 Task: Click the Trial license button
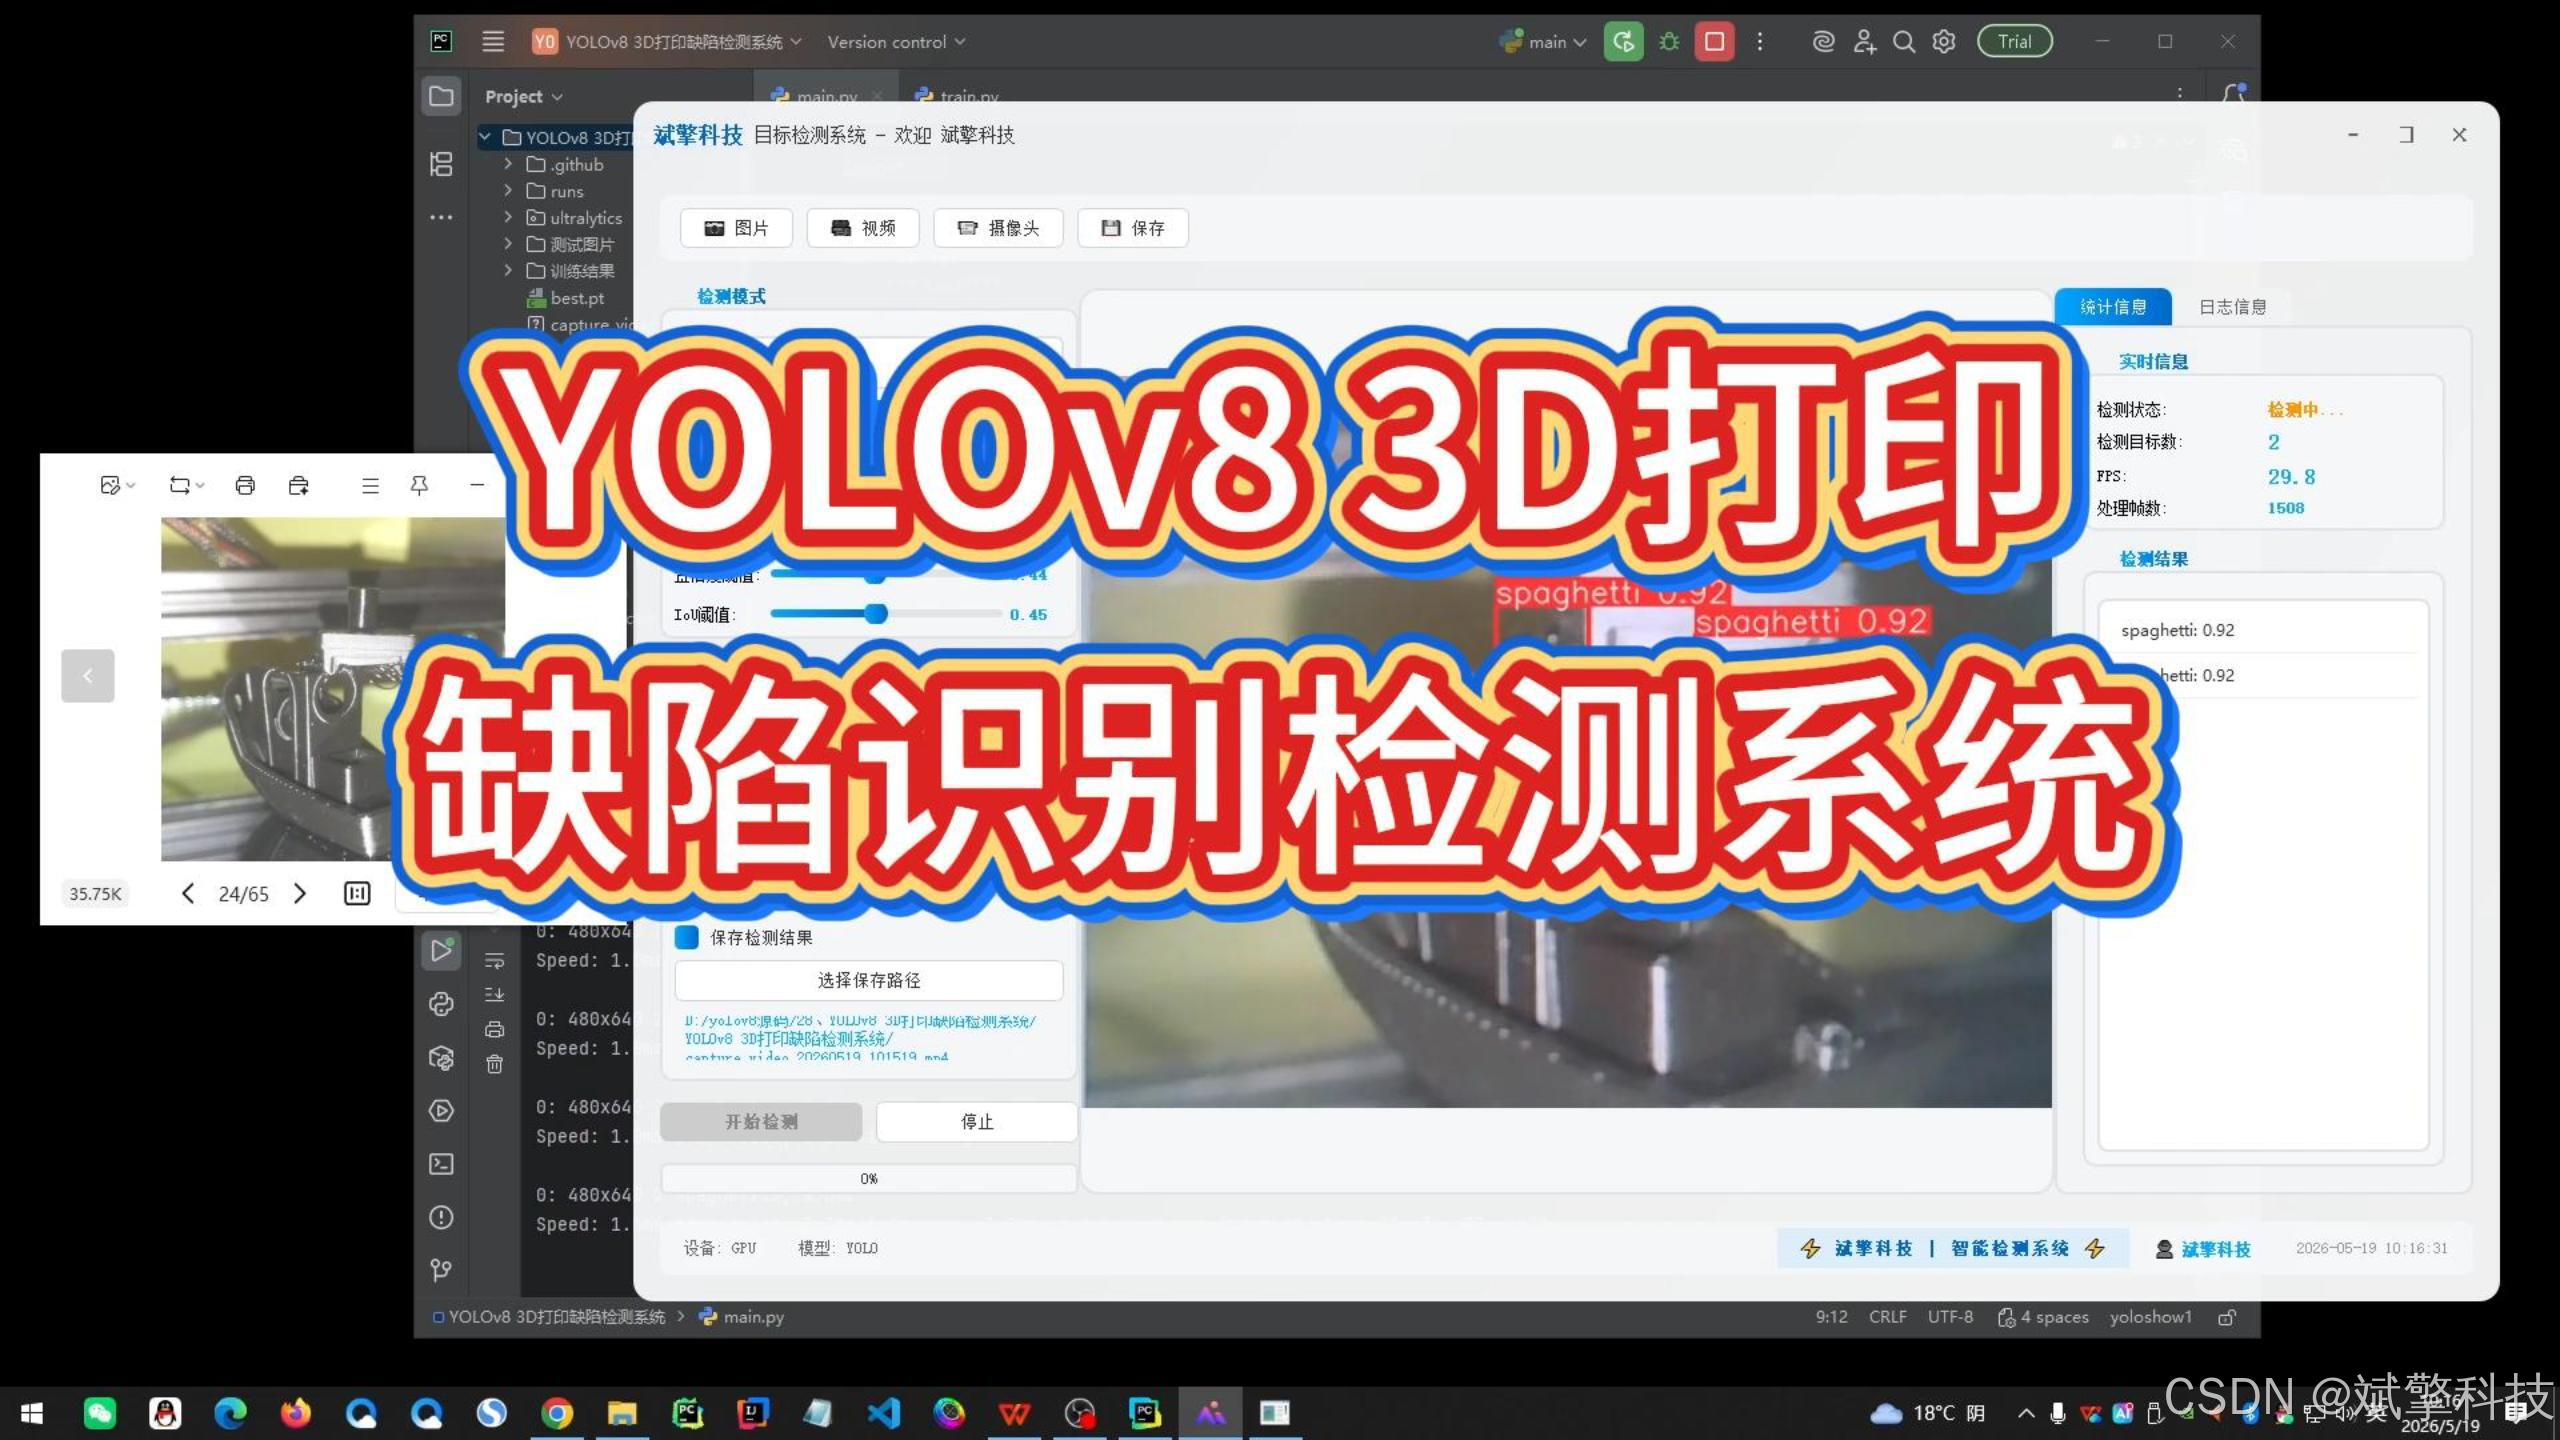[x=2015, y=41]
